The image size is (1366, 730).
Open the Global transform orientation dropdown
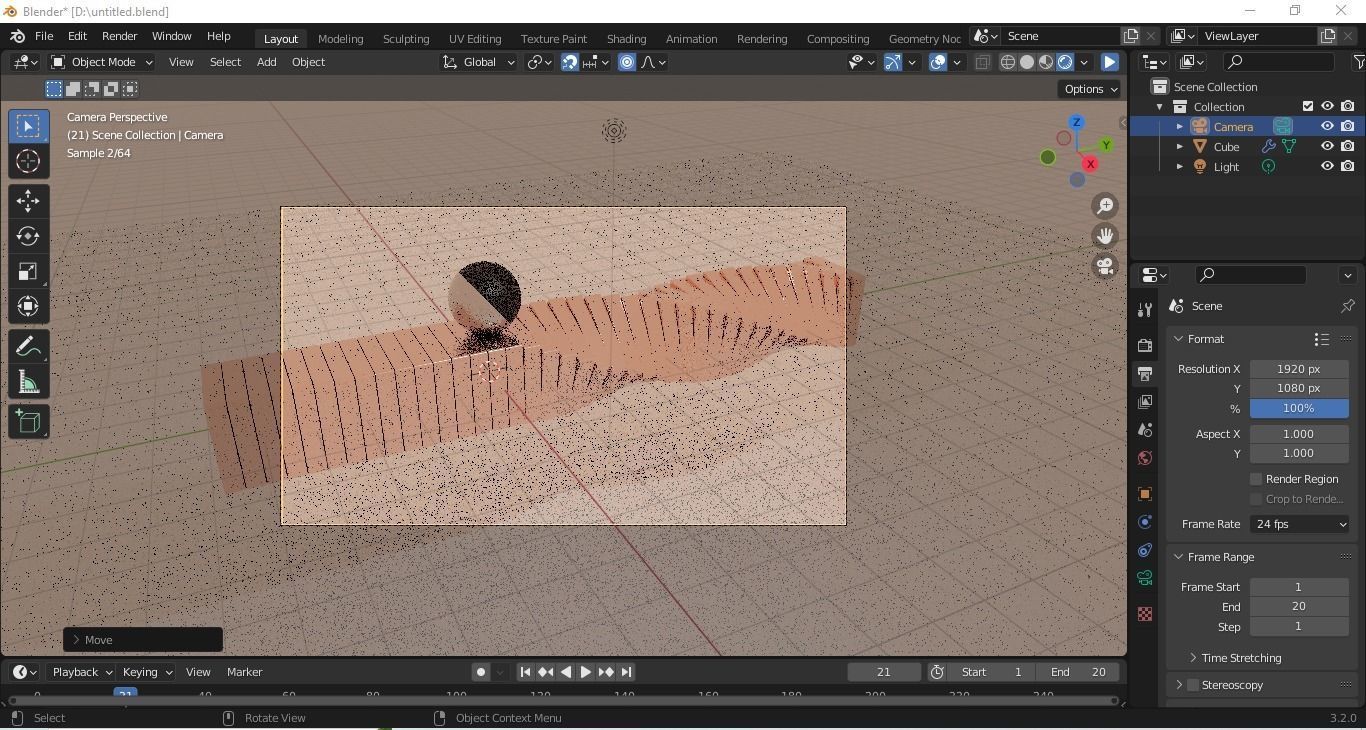pyautogui.click(x=479, y=62)
